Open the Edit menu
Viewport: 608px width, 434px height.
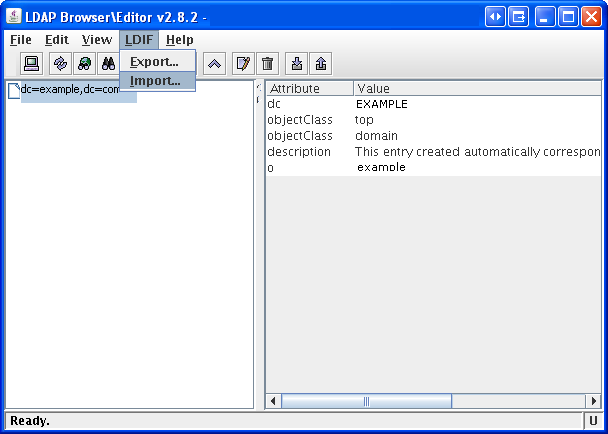57,40
